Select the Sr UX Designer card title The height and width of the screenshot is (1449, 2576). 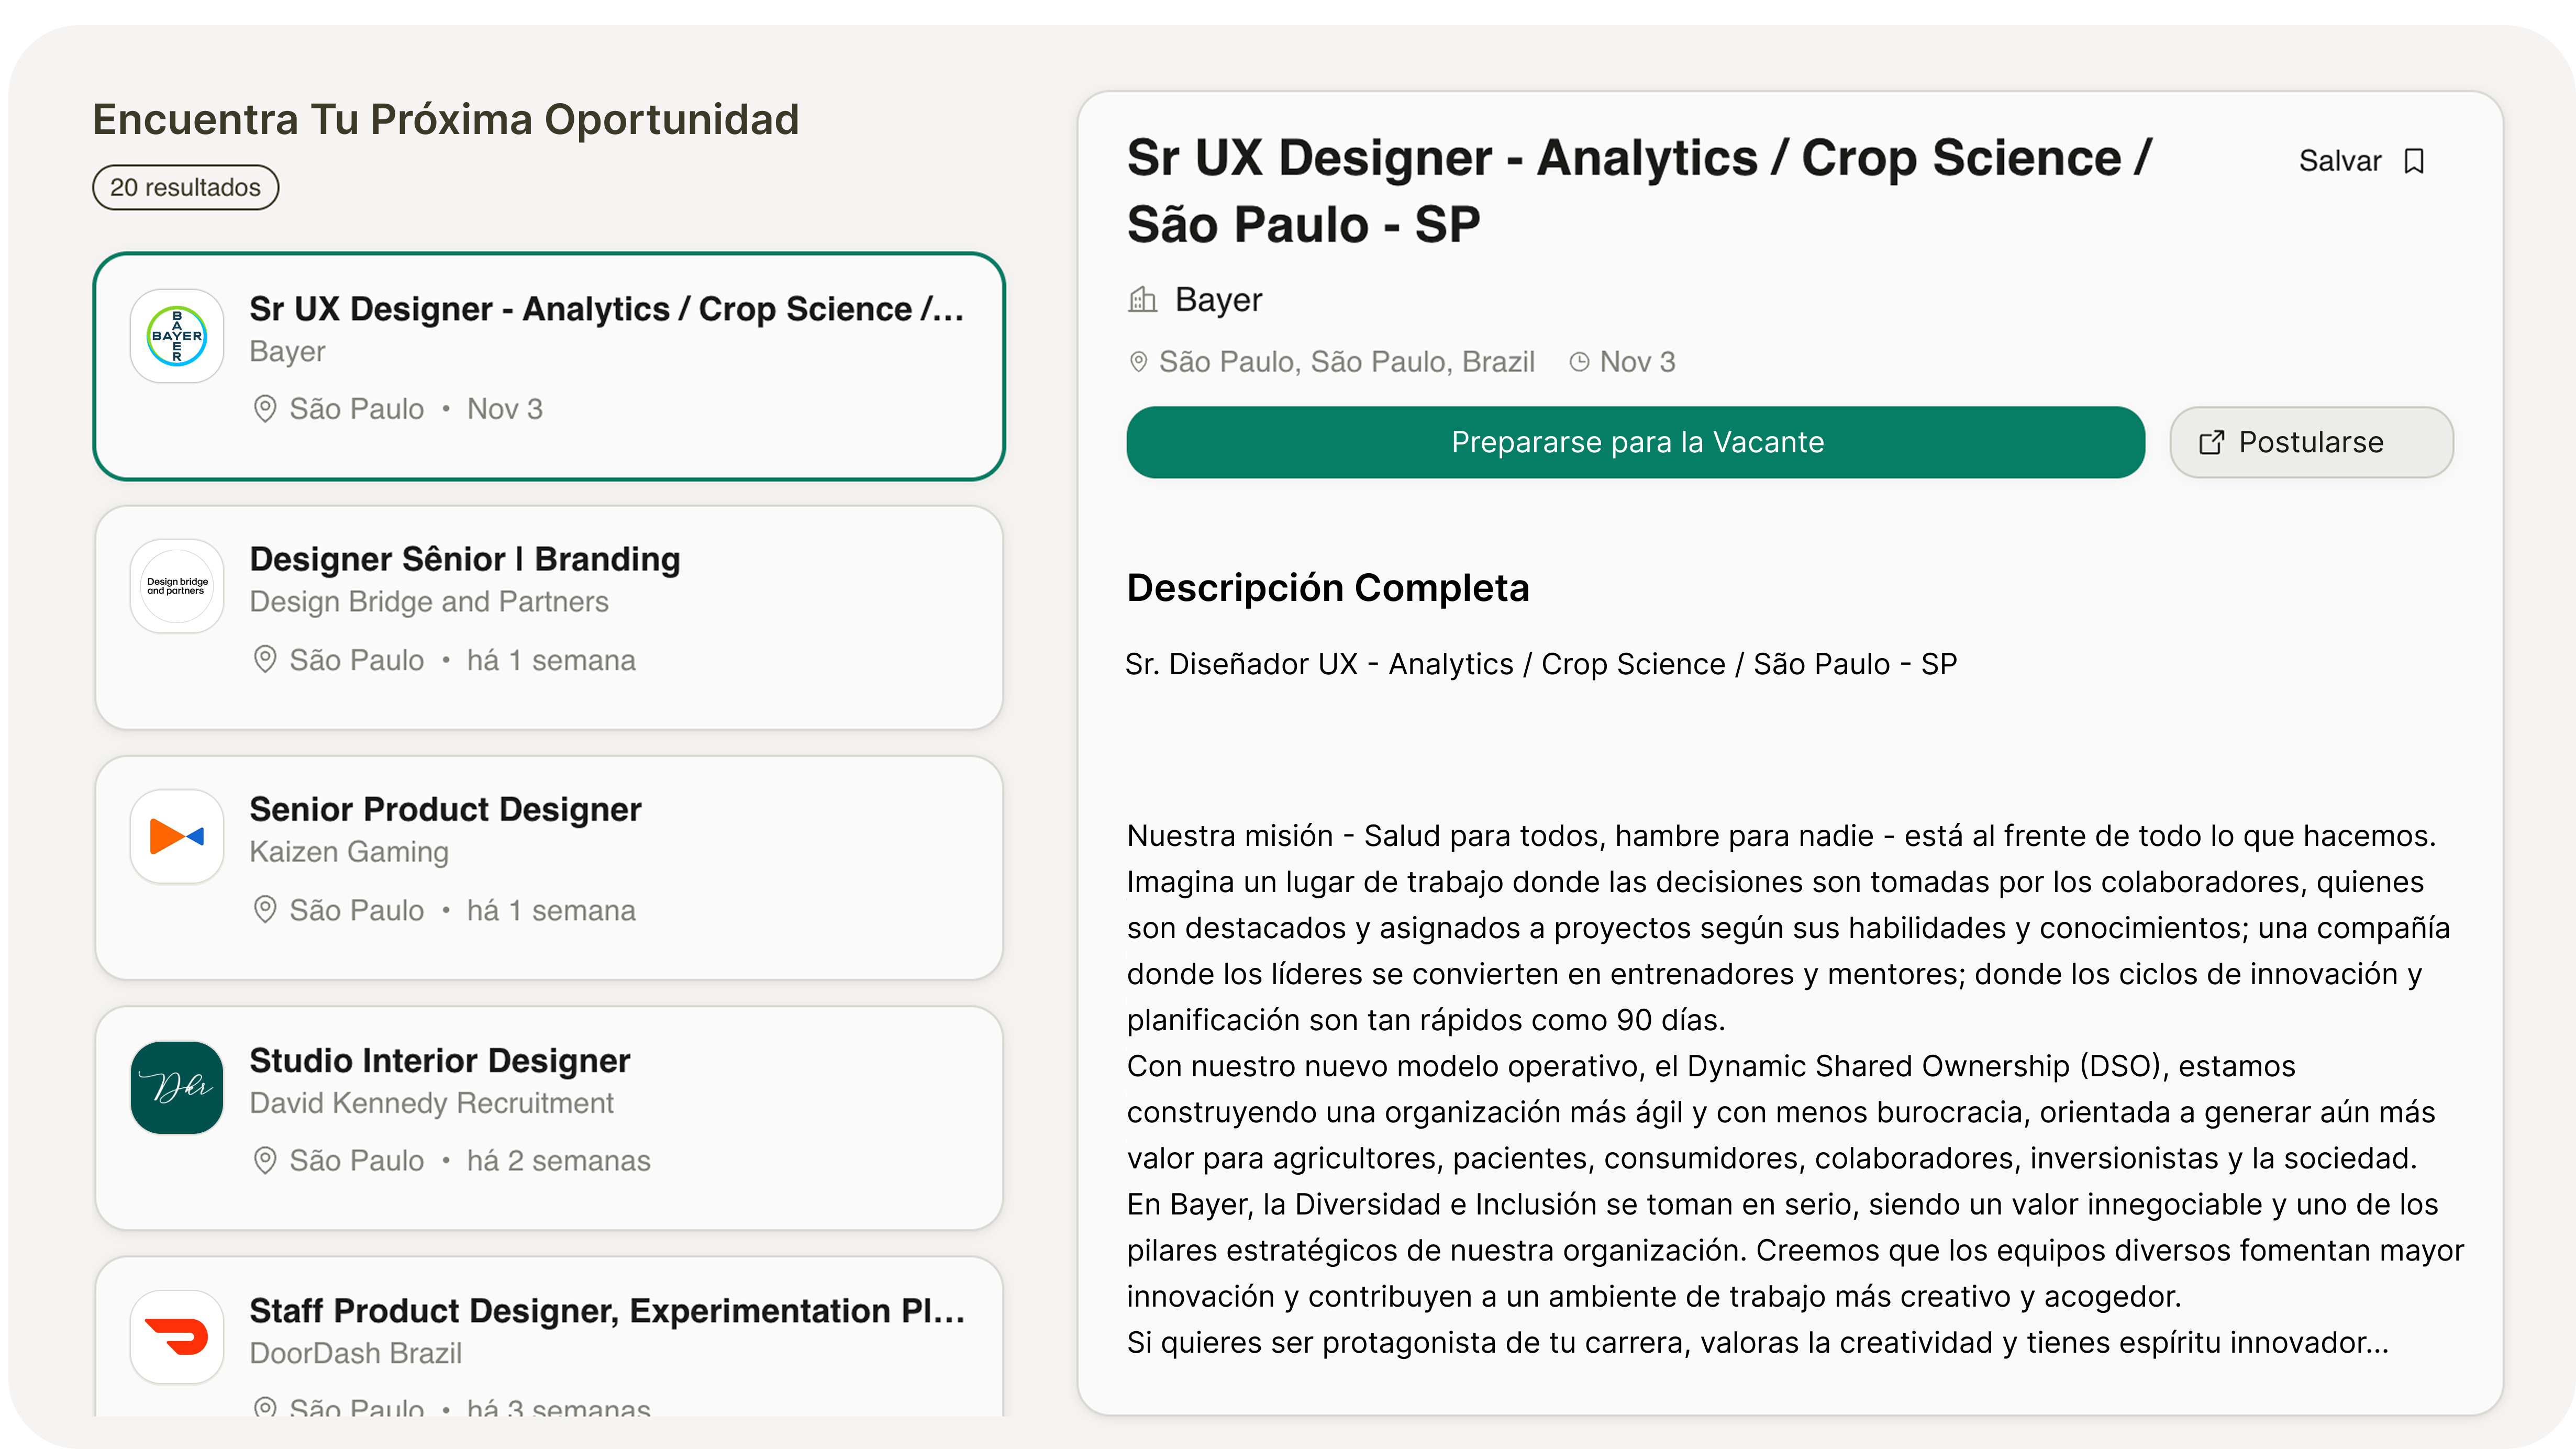coord(607,309)
